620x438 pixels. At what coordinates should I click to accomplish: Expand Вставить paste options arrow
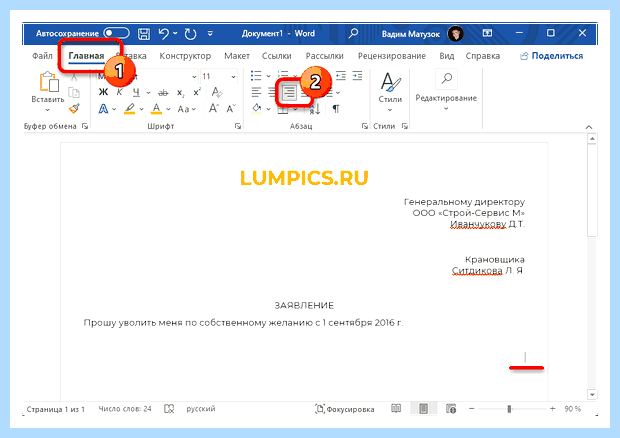pos(47,110)
